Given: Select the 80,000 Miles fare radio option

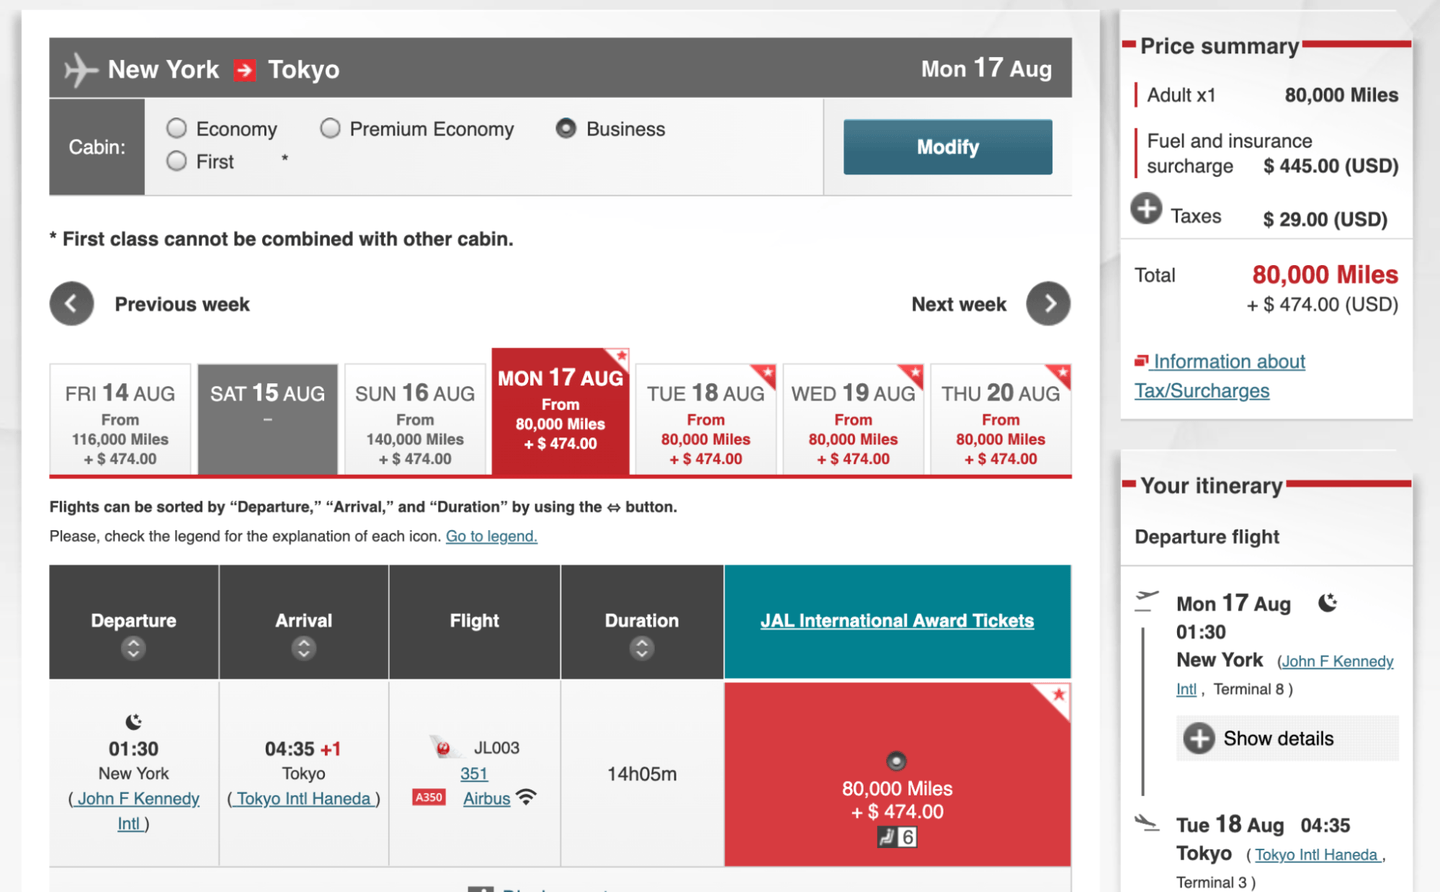Looking at the screenshot, I should pyautogui.click(x=897, y=761).
